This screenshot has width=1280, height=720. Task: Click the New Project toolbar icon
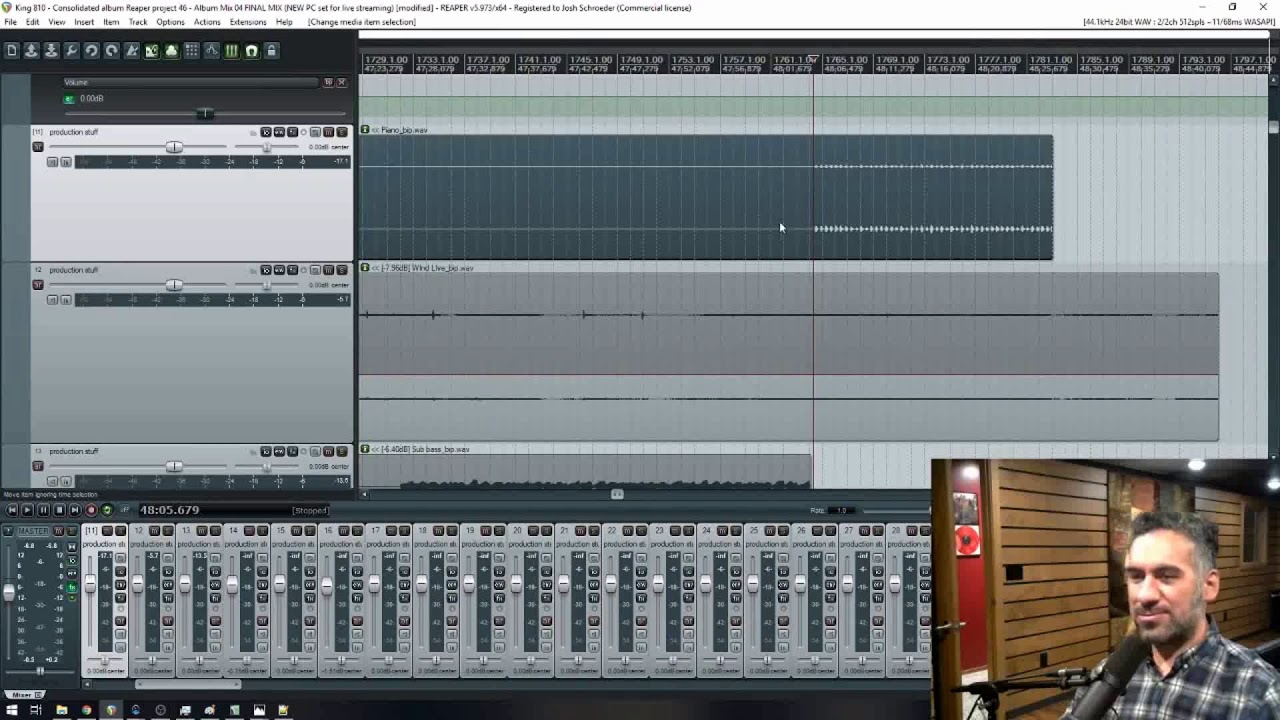[x=11, y=51]
